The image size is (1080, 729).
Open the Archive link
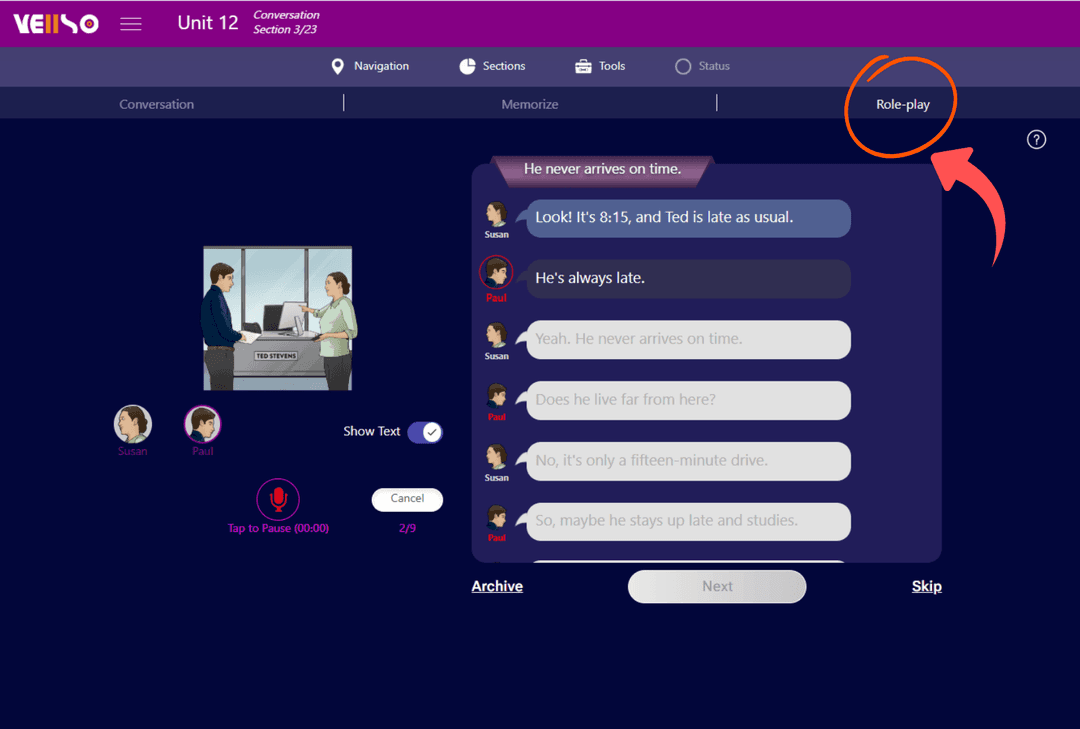[497, 587]
